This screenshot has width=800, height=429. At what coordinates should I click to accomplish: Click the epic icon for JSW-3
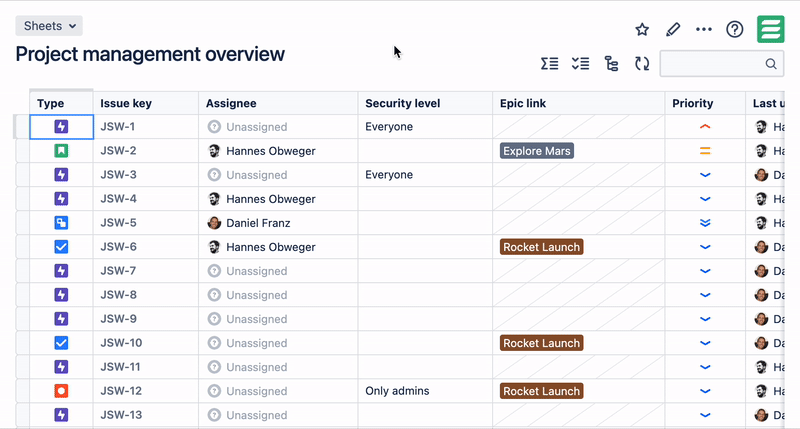[61, 174]
